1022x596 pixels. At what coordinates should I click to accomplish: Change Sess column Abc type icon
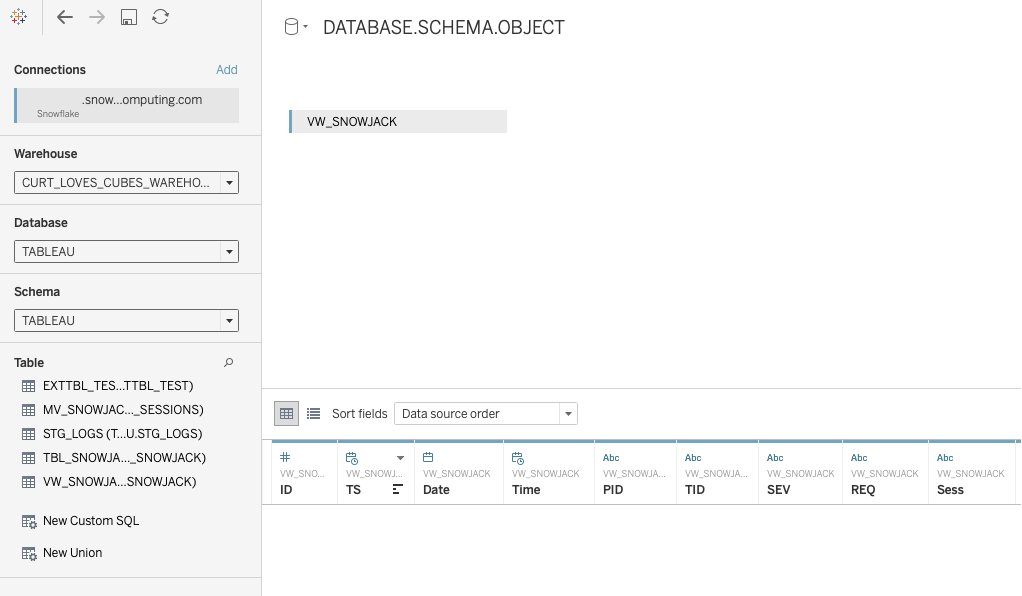point(945,458)
